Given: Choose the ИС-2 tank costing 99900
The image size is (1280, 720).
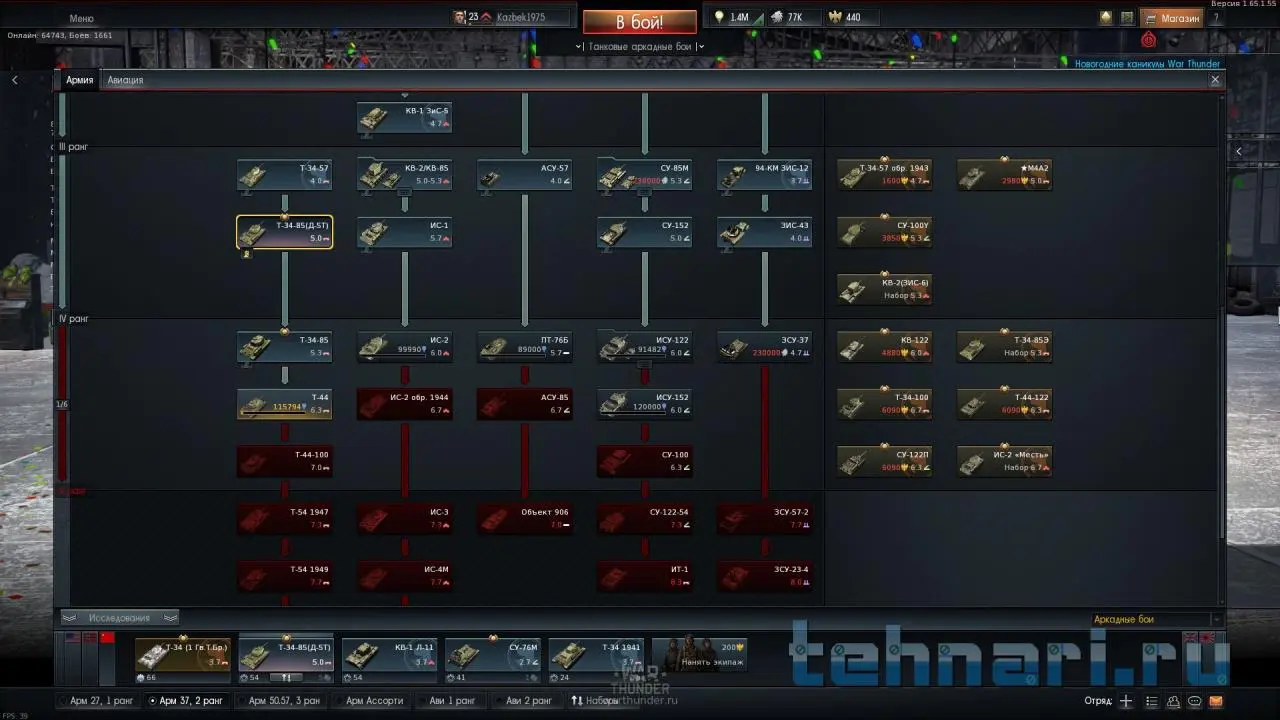Looking at the screenshot, I should click(x=405, y=347).
